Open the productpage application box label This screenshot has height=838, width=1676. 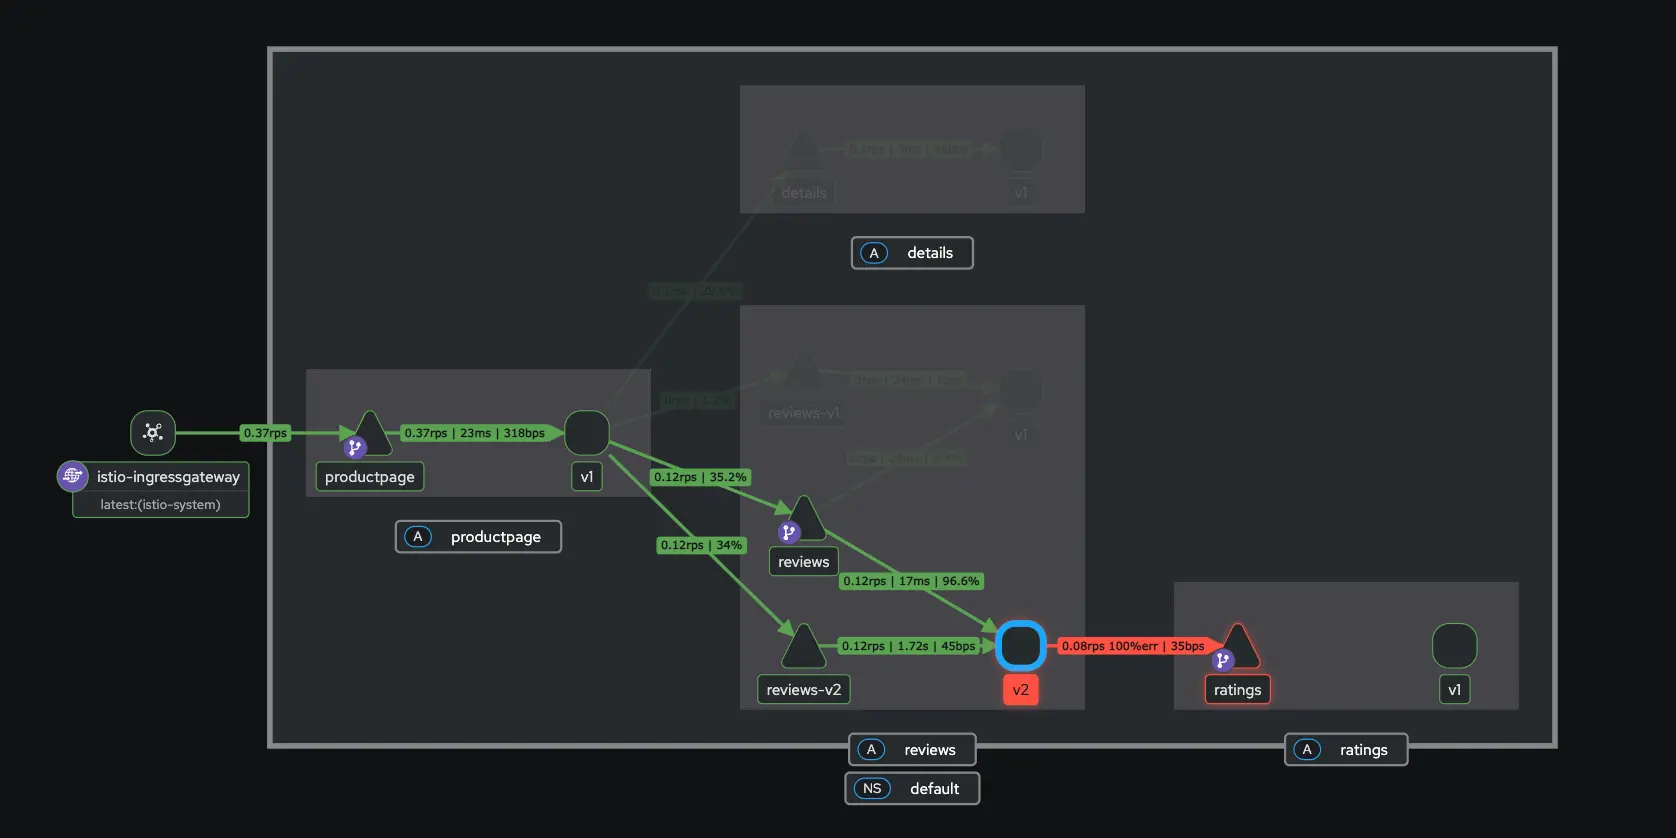(x=478, y=537)
